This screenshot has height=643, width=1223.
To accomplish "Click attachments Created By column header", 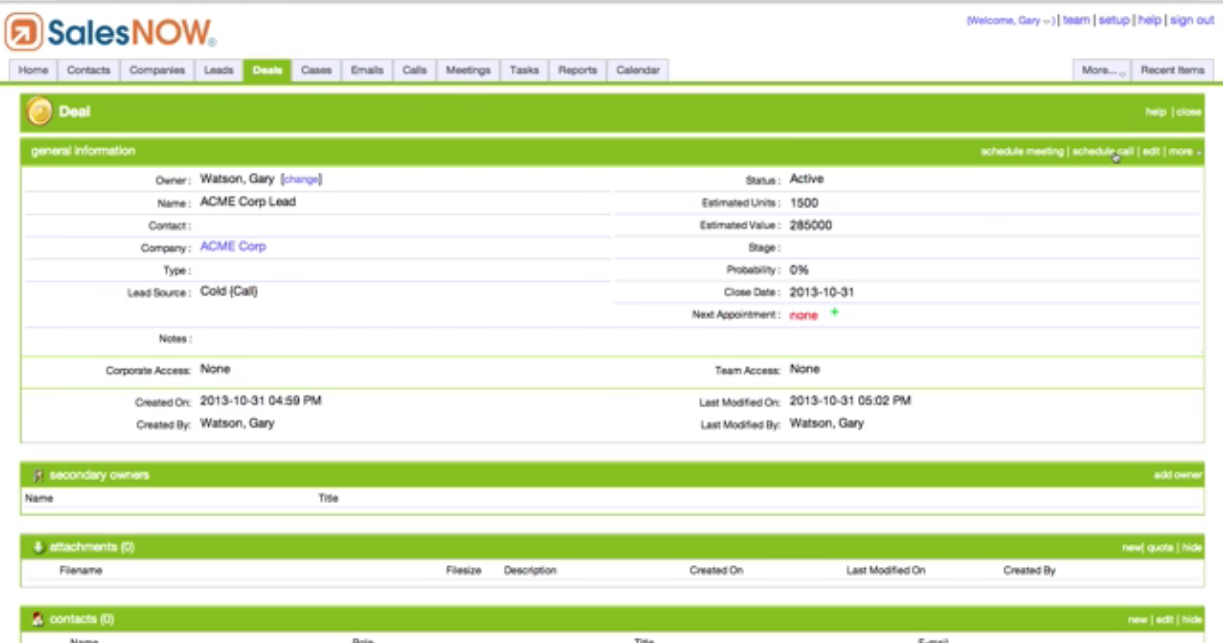I will tap(1029, 571).
